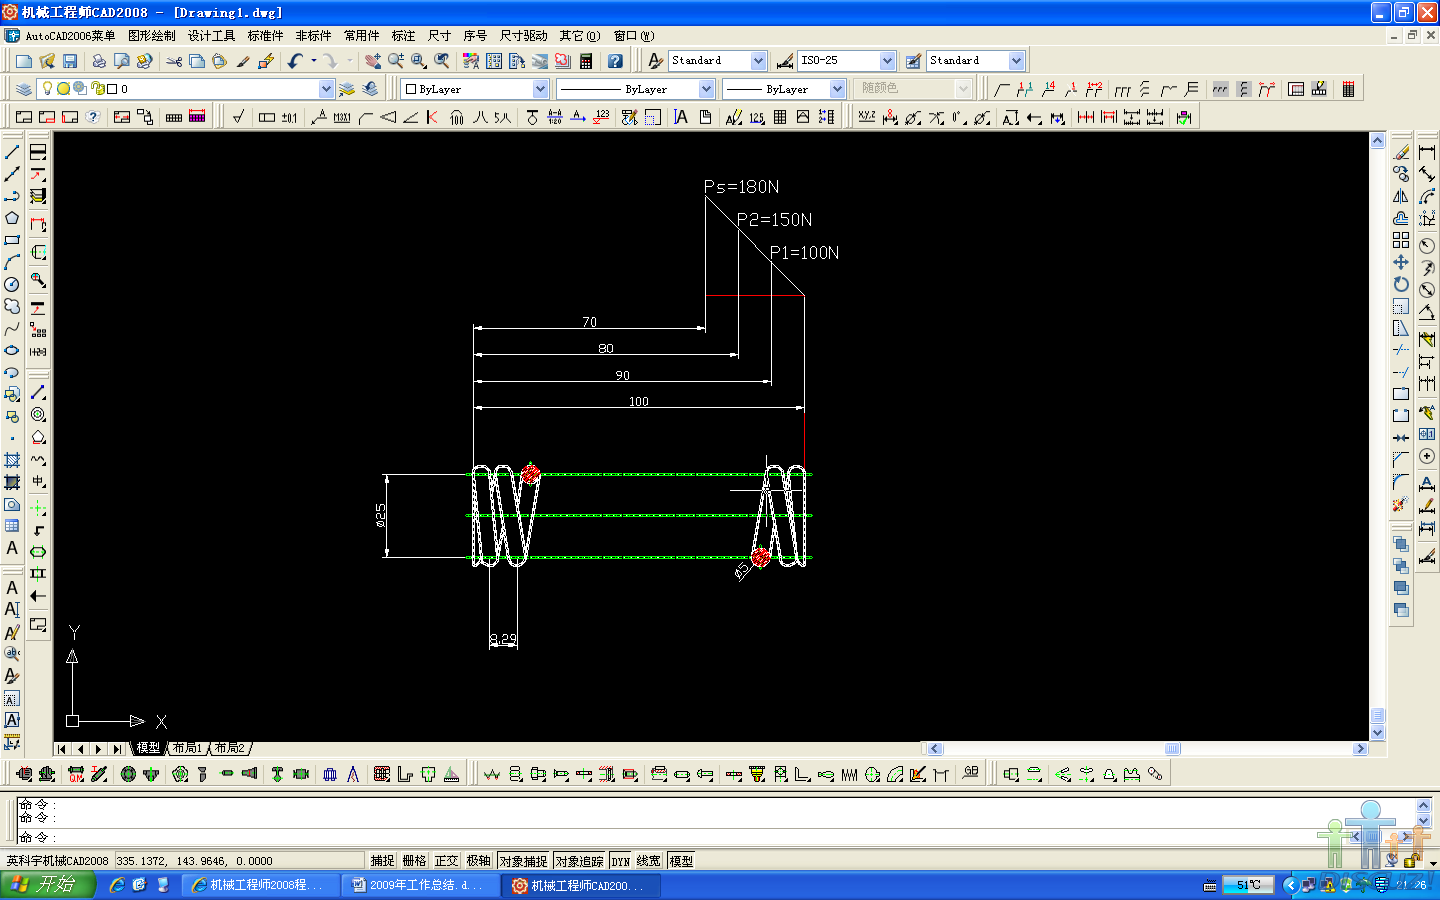Toggle the 模型 model space status button

[x=681, y=861]
